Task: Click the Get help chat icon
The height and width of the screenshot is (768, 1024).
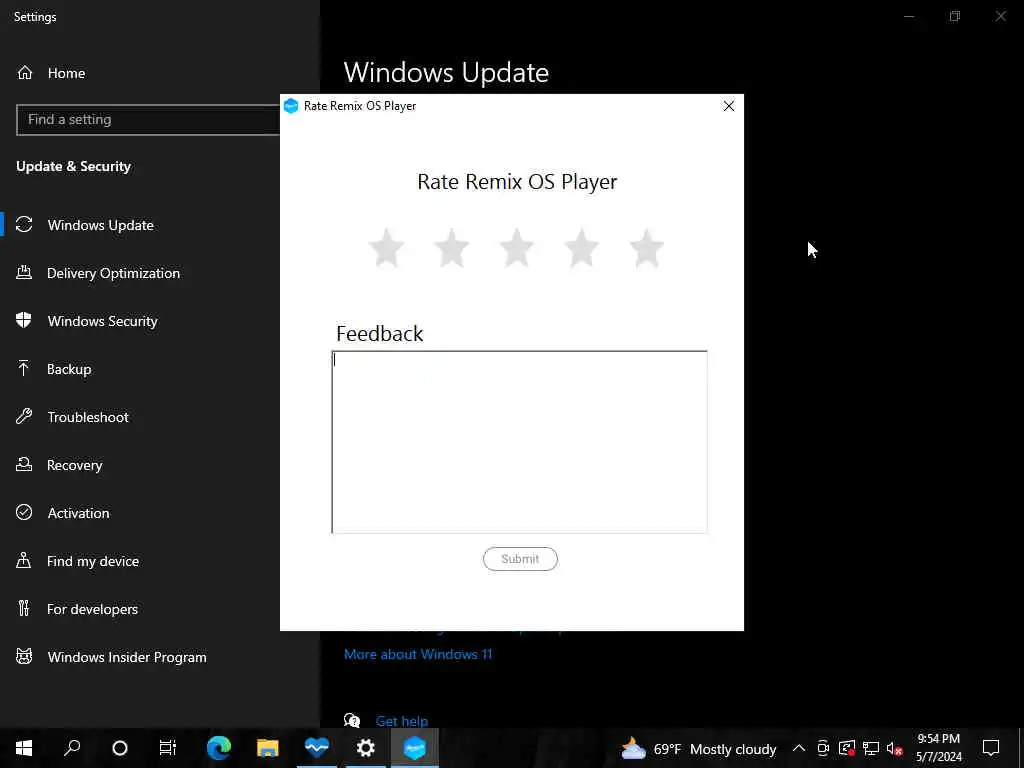Action: pyautogui.click(x=352, y=720)
